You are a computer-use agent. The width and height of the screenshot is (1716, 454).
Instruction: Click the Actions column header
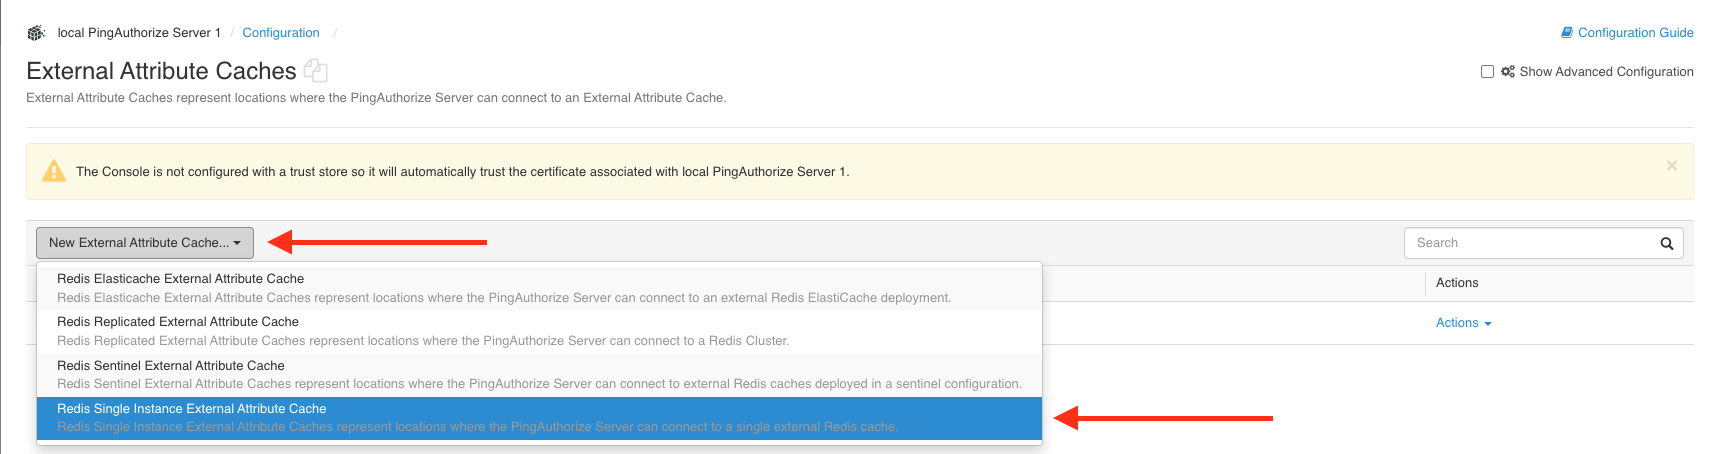[x=1457, y=283]
